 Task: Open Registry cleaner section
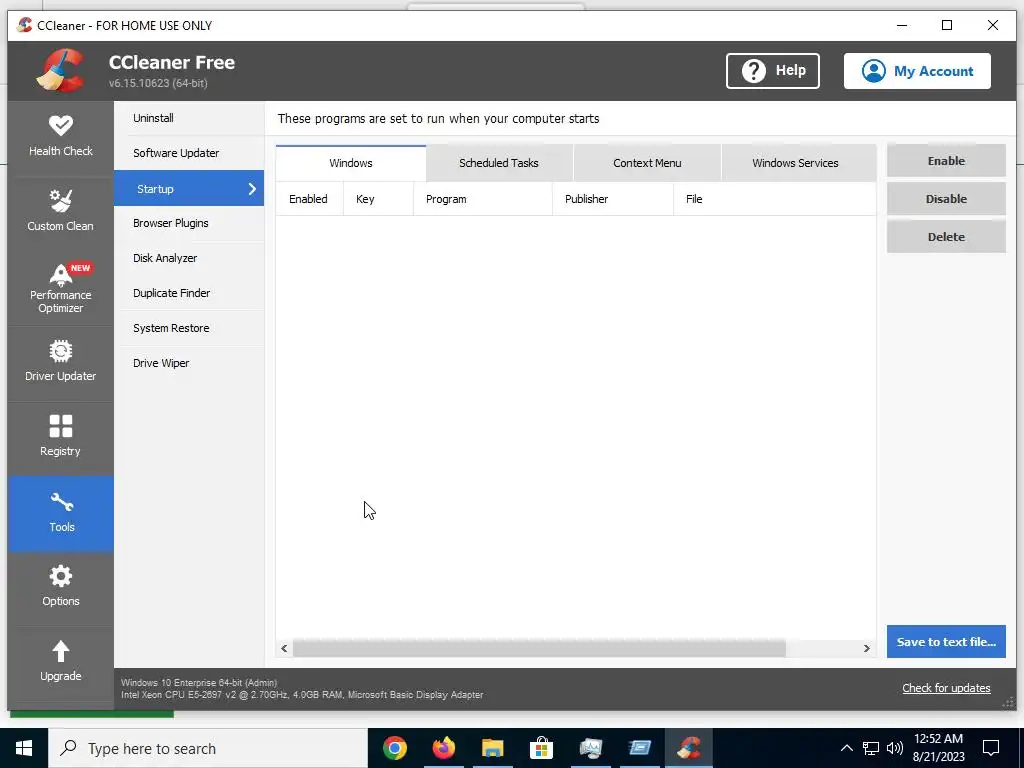click(x=61, y=438)
